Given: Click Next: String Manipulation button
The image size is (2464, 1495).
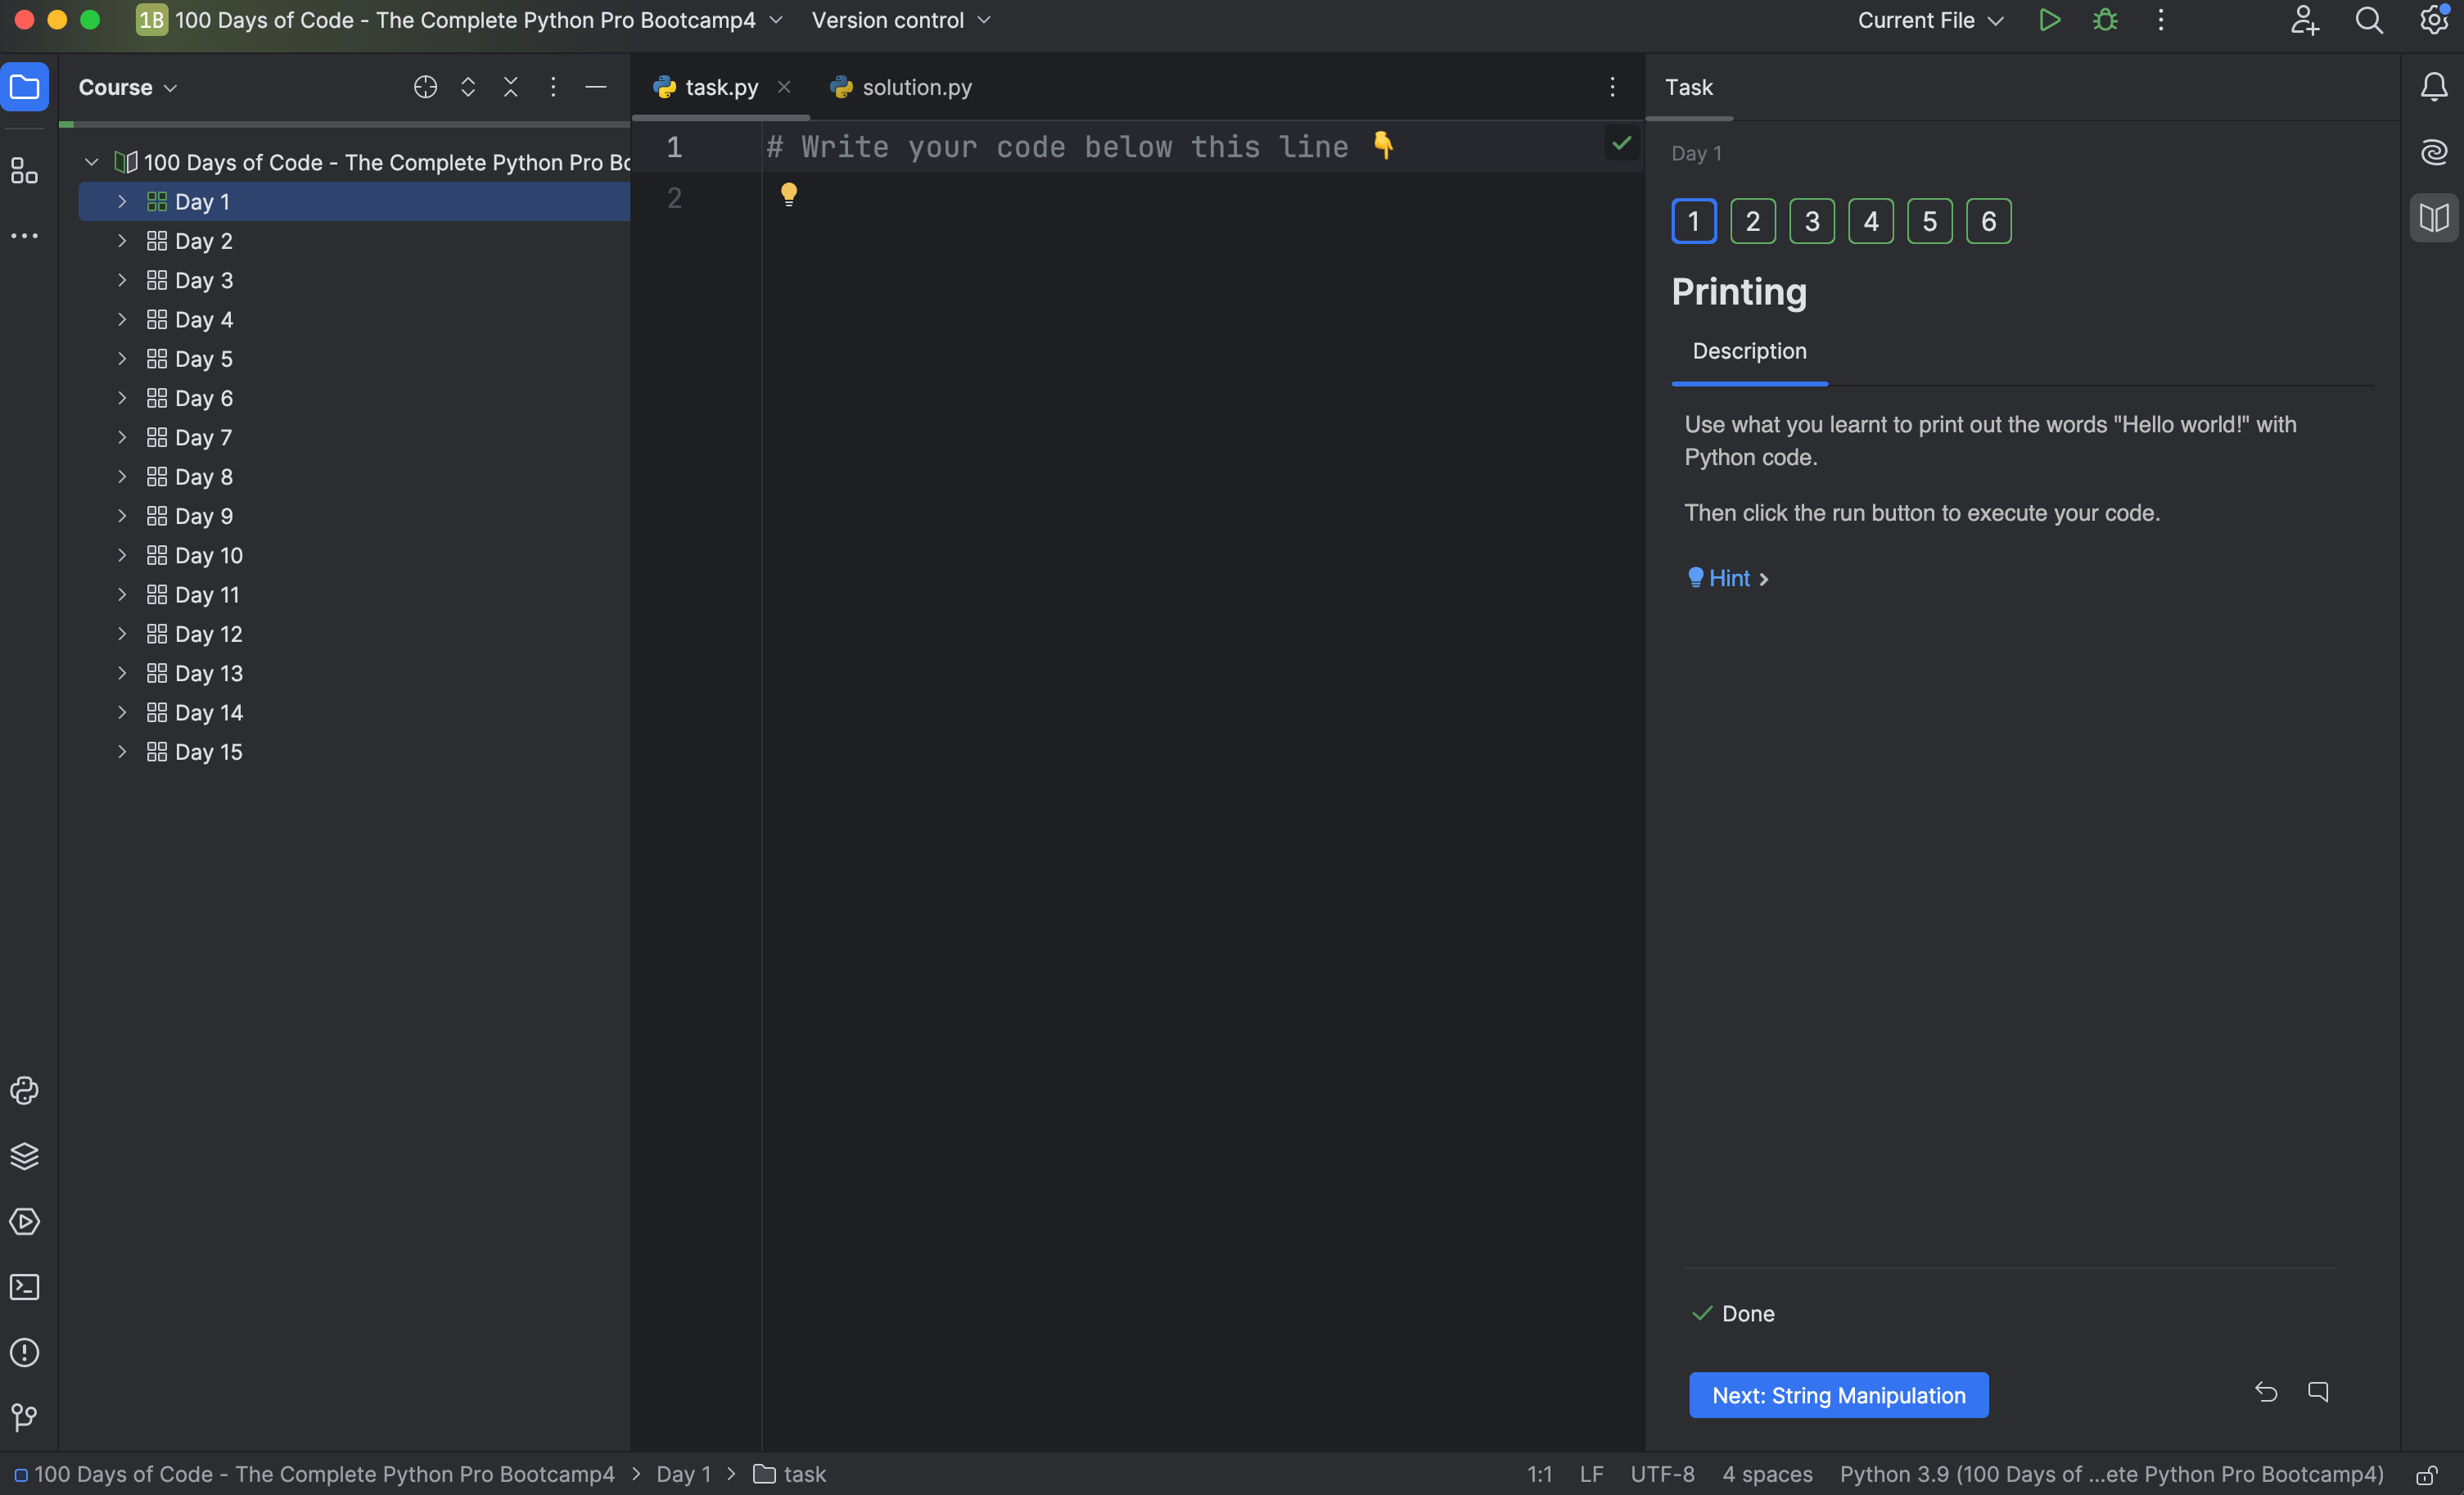Looking at the screenshot, I should (1838, 1395).
